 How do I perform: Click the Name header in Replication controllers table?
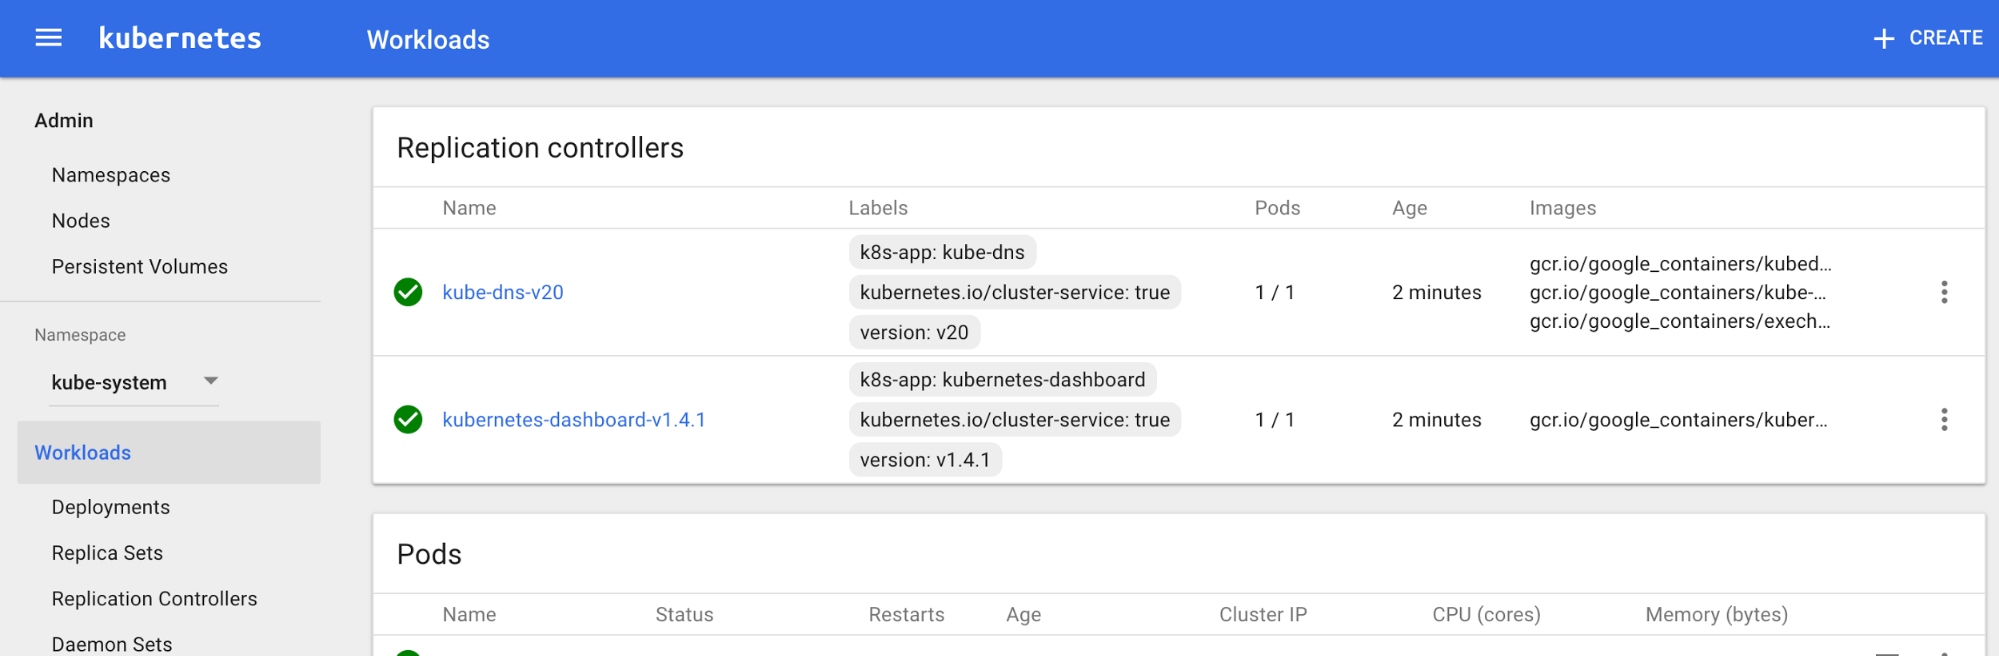469,208
